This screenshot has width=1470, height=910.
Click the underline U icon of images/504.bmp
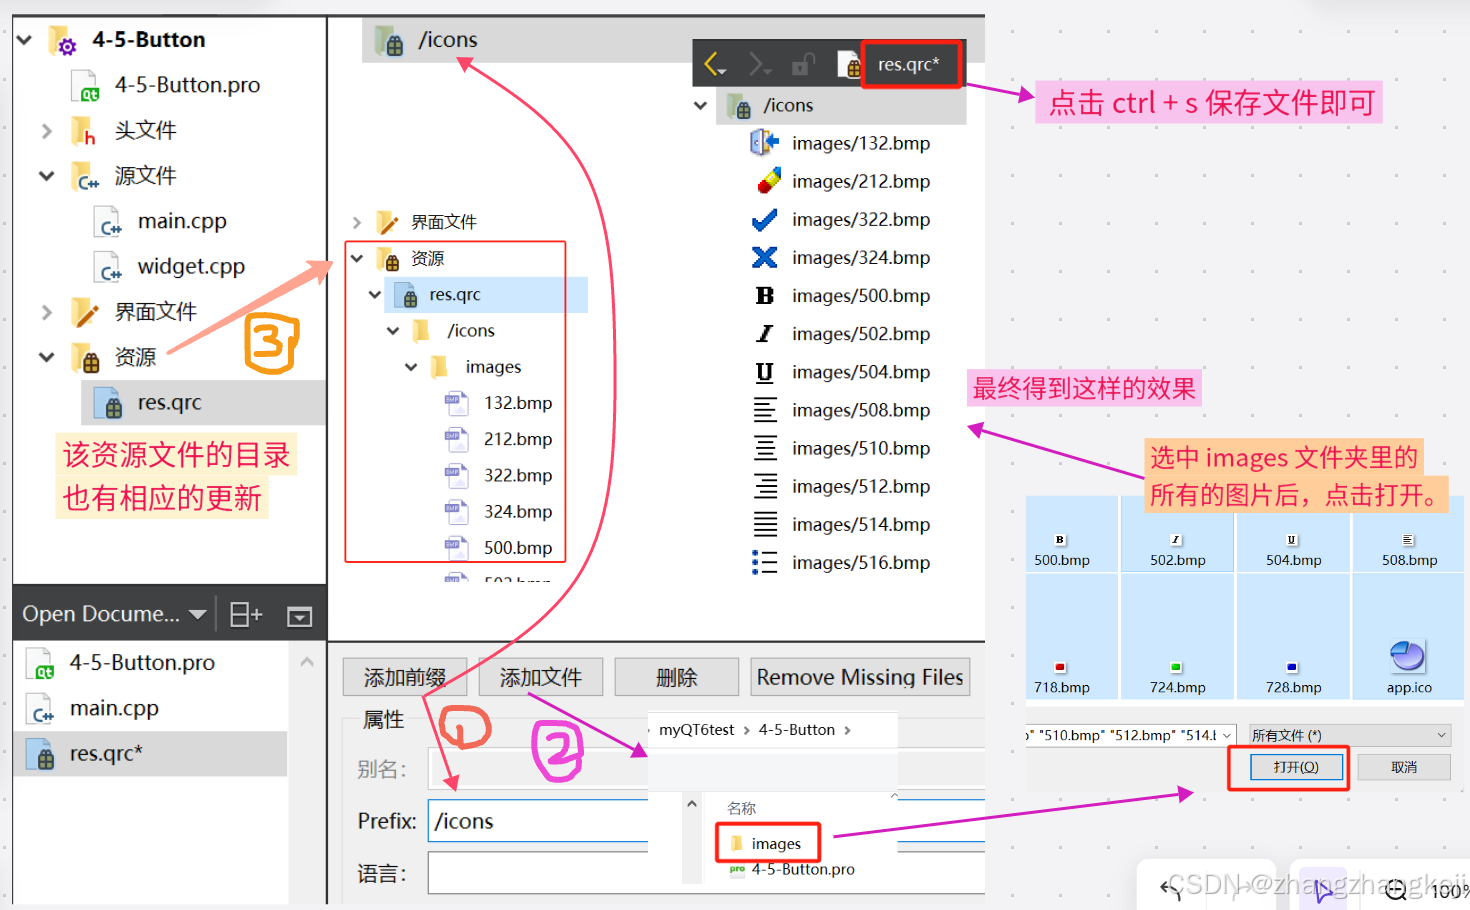(765, 372)
